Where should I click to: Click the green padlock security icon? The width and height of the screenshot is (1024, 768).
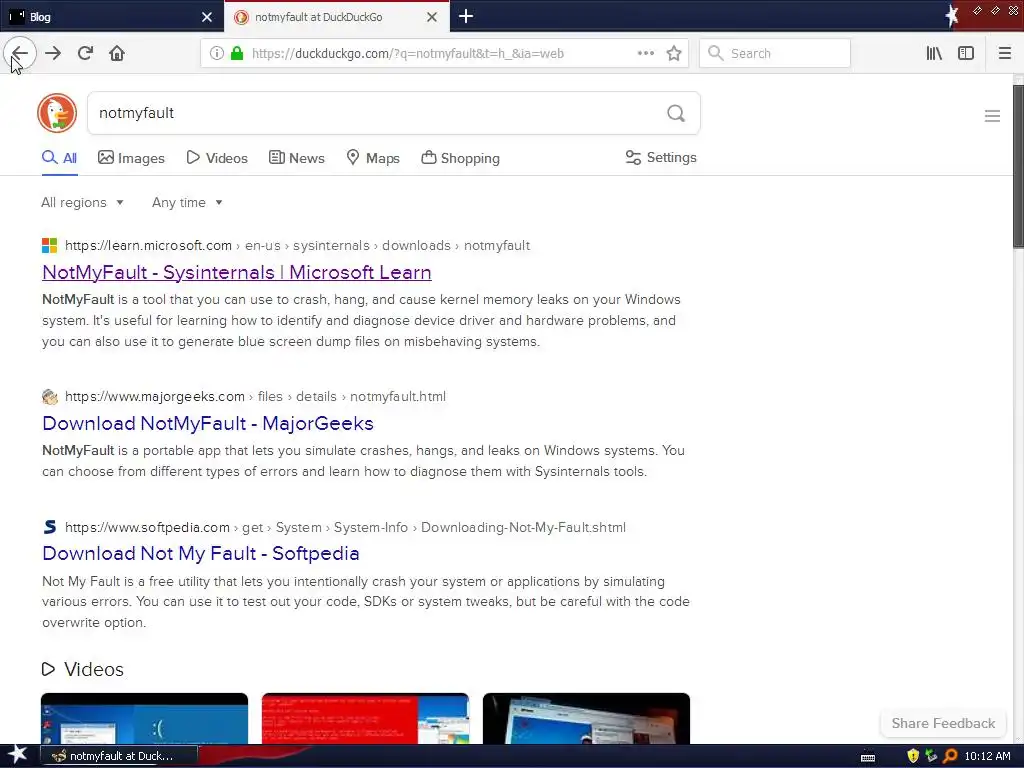click(x=237, y=54)
